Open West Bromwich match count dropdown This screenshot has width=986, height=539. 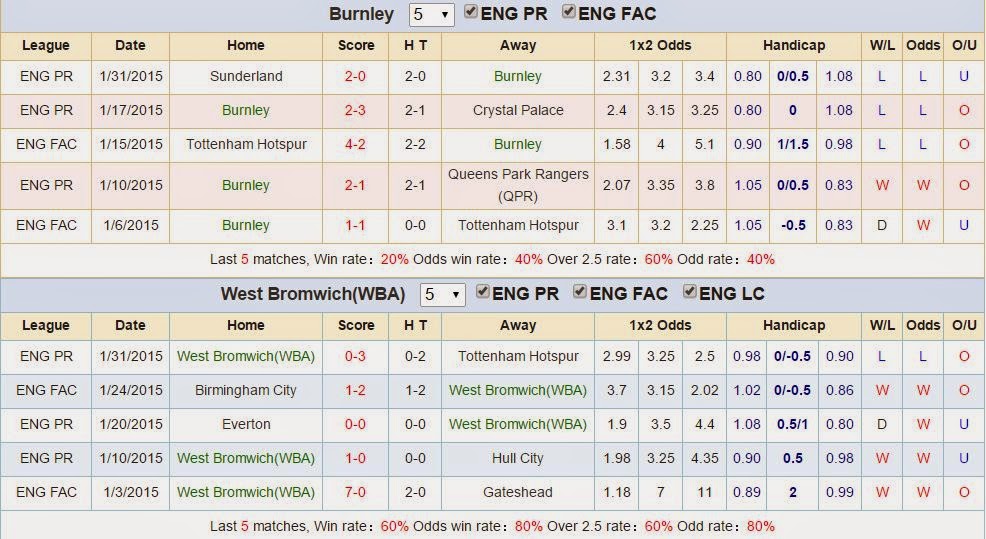[442, 295]
